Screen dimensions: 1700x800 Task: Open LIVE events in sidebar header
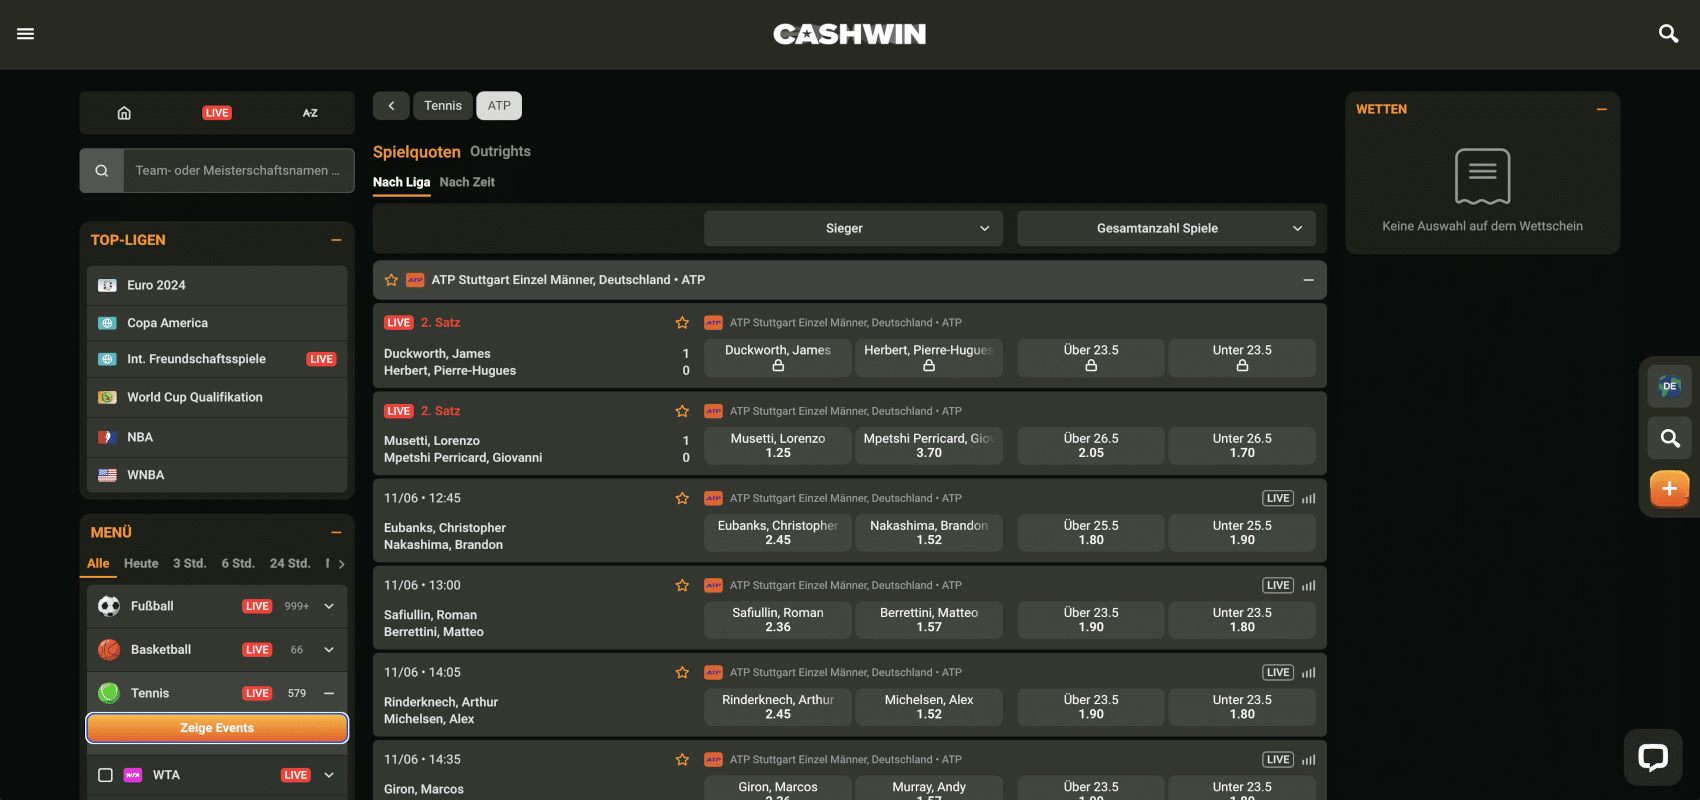click(217, 113)
